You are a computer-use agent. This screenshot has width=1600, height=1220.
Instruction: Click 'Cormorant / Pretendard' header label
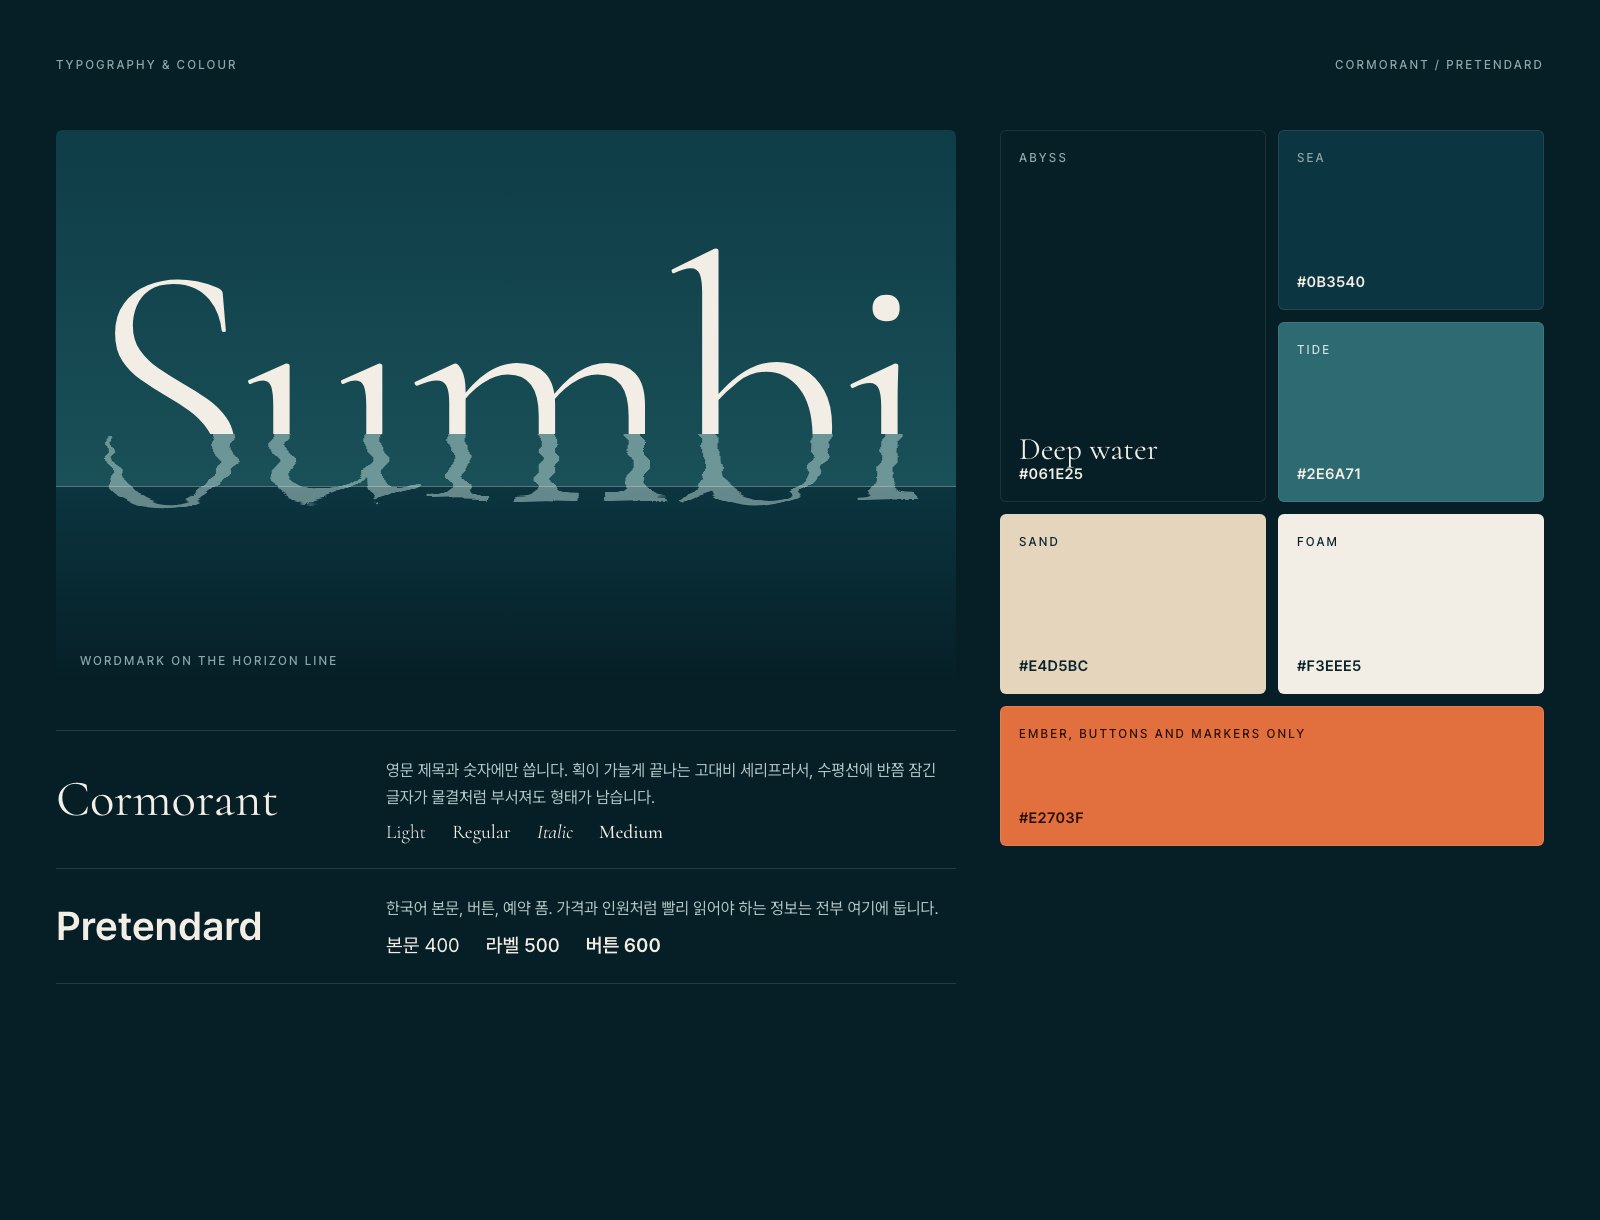point(1439,65)
